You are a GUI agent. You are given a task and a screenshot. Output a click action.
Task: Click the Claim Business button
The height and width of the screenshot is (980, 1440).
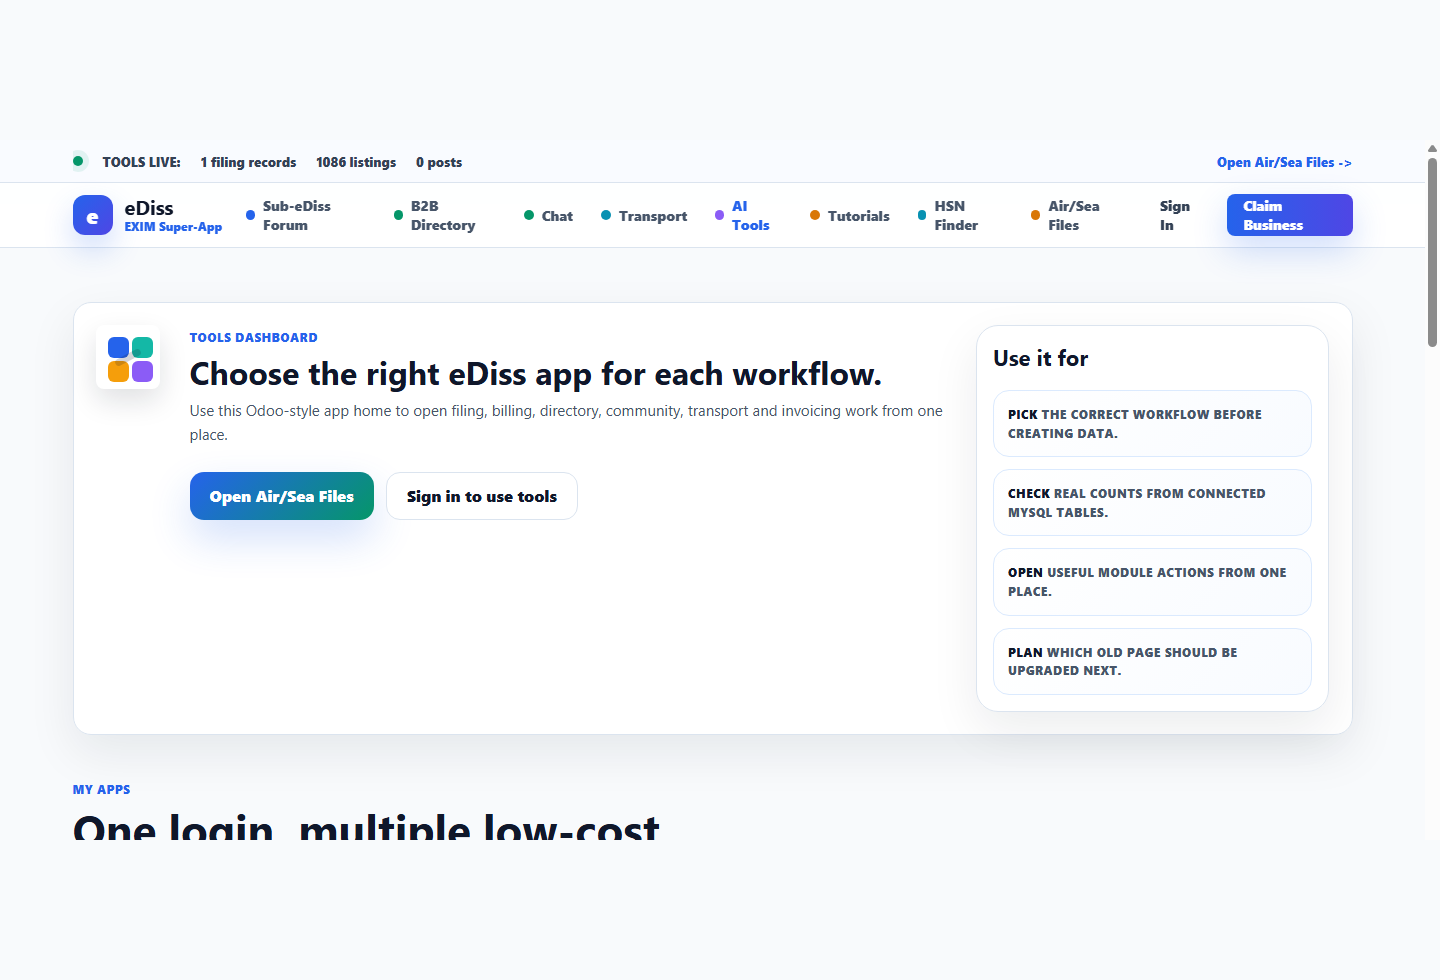[x=1290, y=215]
